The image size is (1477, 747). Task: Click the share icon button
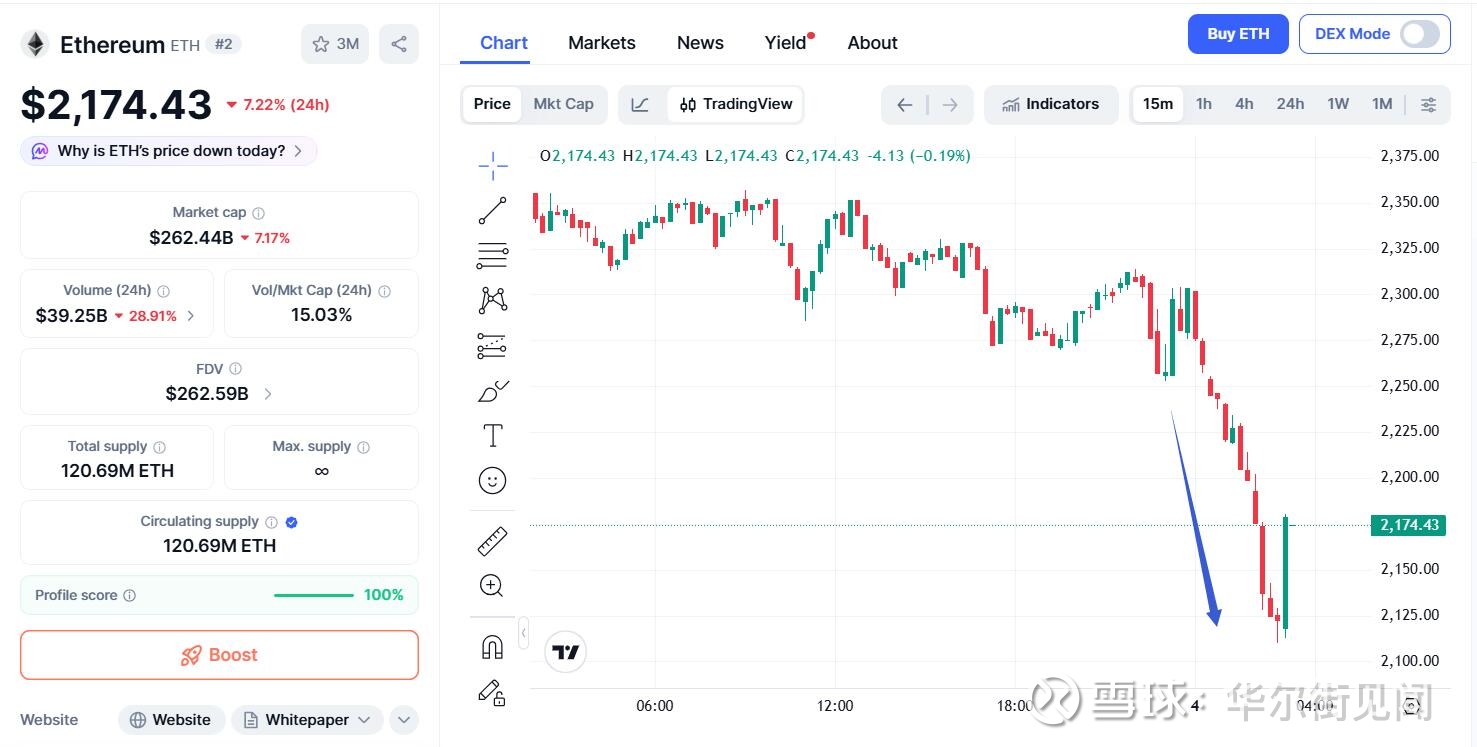pyautogui.click(x=399, y=44)
